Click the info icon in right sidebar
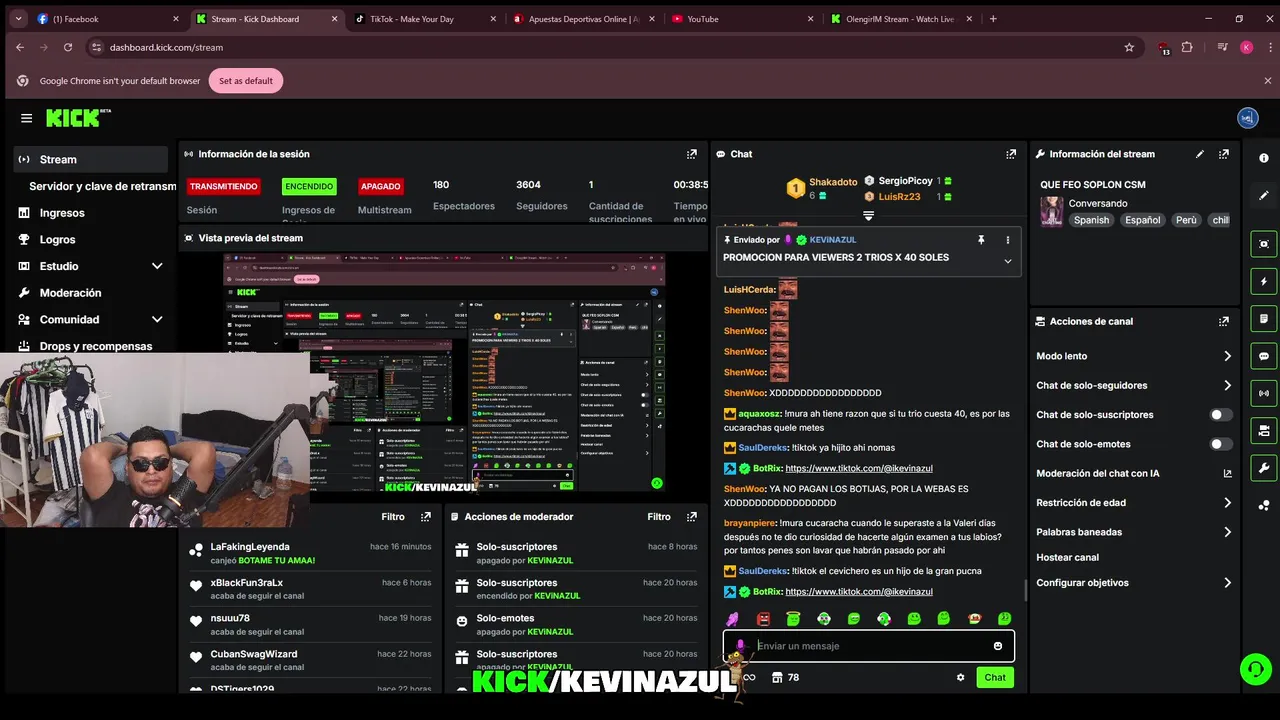Viewport: 1280px width, 720px height. point(1264,158)
